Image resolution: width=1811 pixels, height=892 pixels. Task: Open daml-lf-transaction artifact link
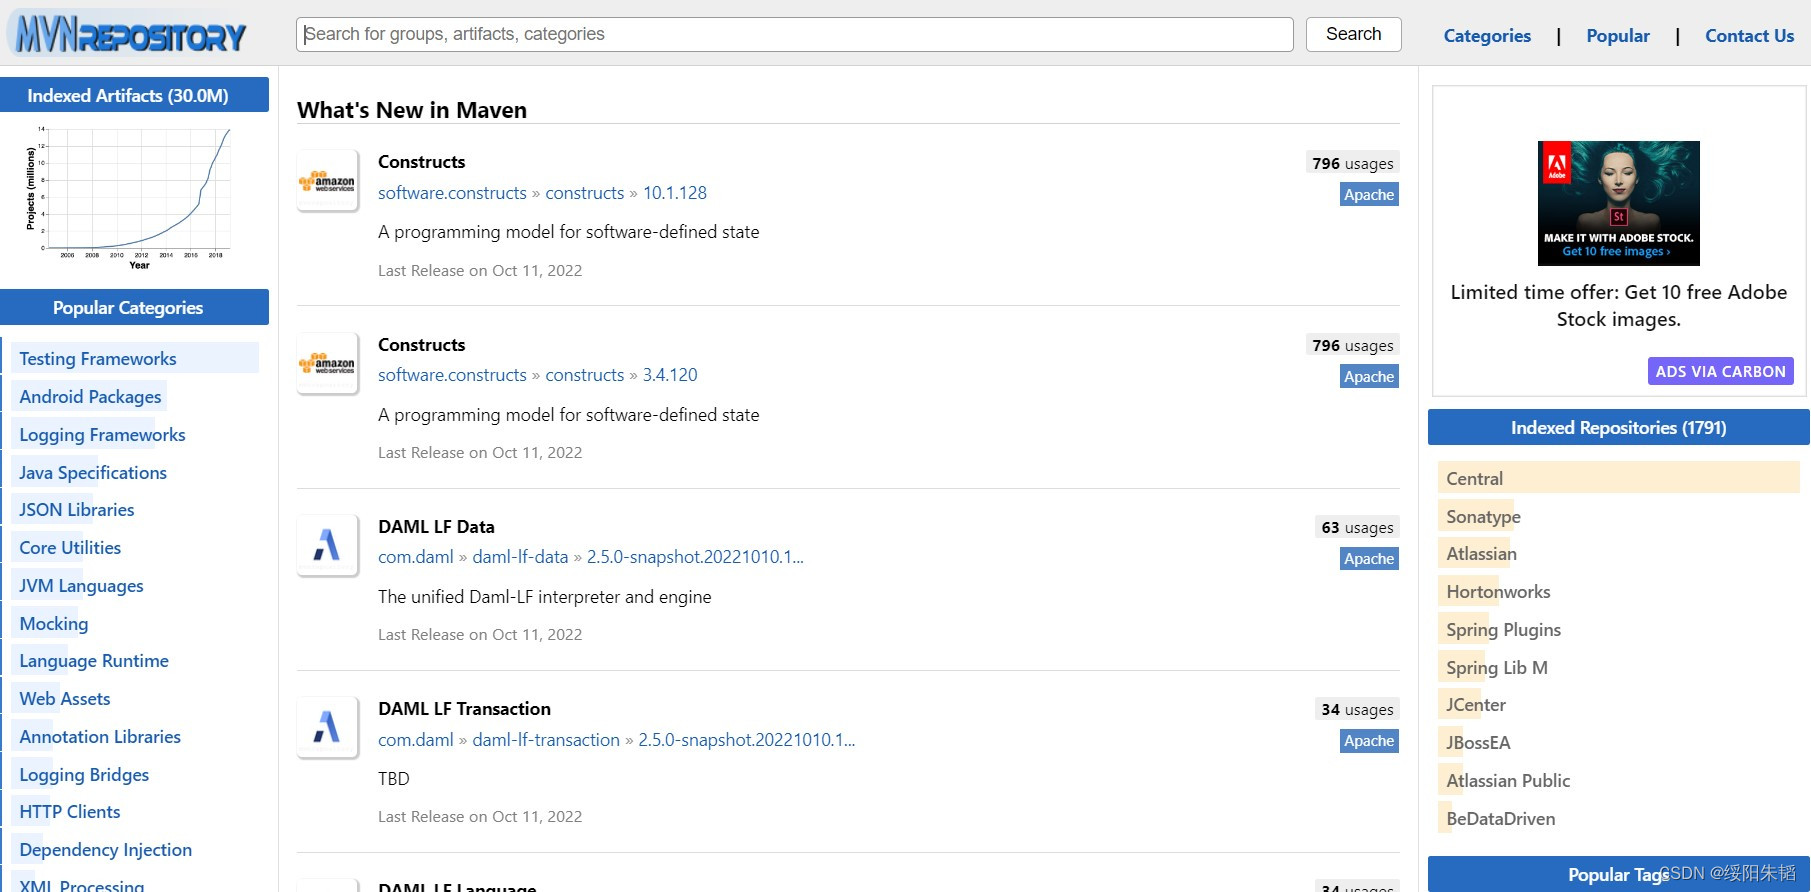tap(546, 740)
